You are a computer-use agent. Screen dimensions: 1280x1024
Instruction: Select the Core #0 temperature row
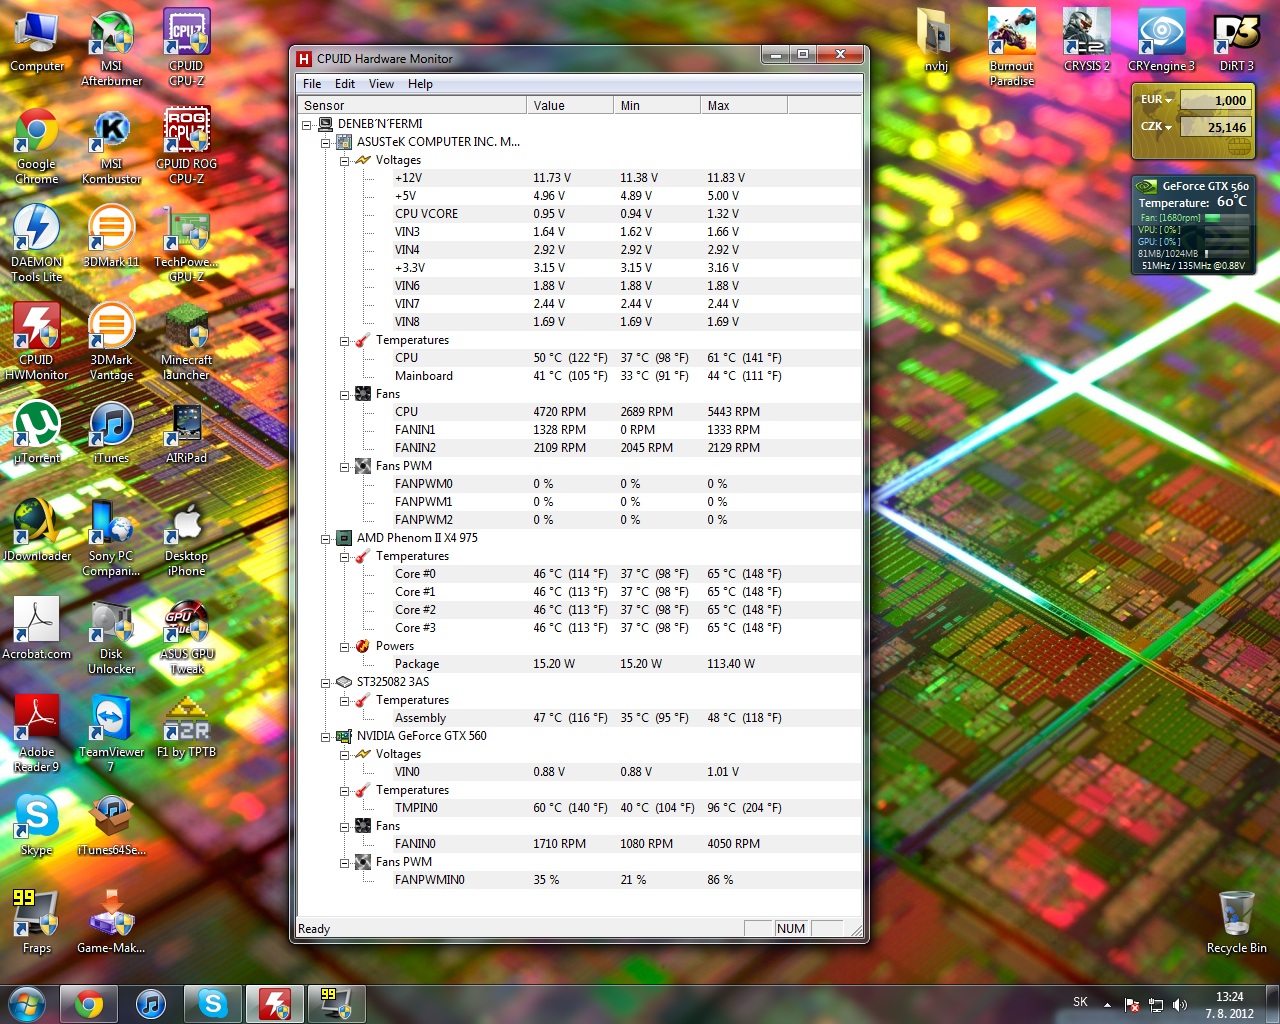[580, 574]
